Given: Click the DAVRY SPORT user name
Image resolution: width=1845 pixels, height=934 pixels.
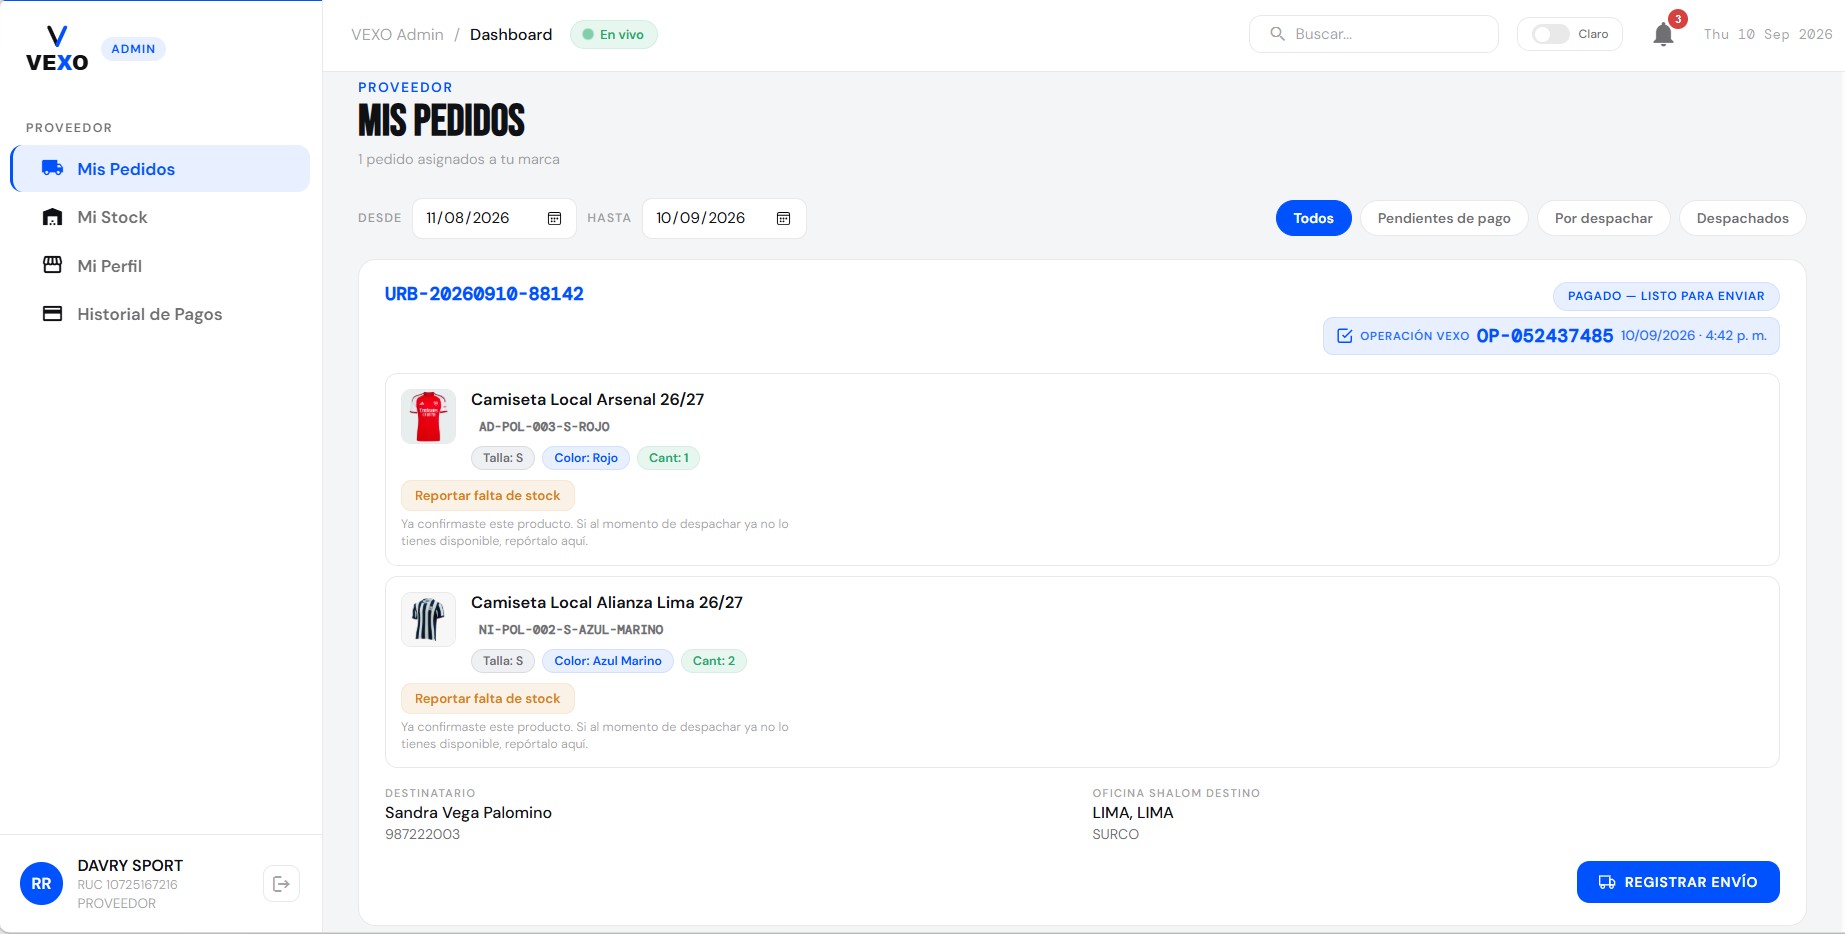Looking at the screenshot, I should (x=130, y=865).
